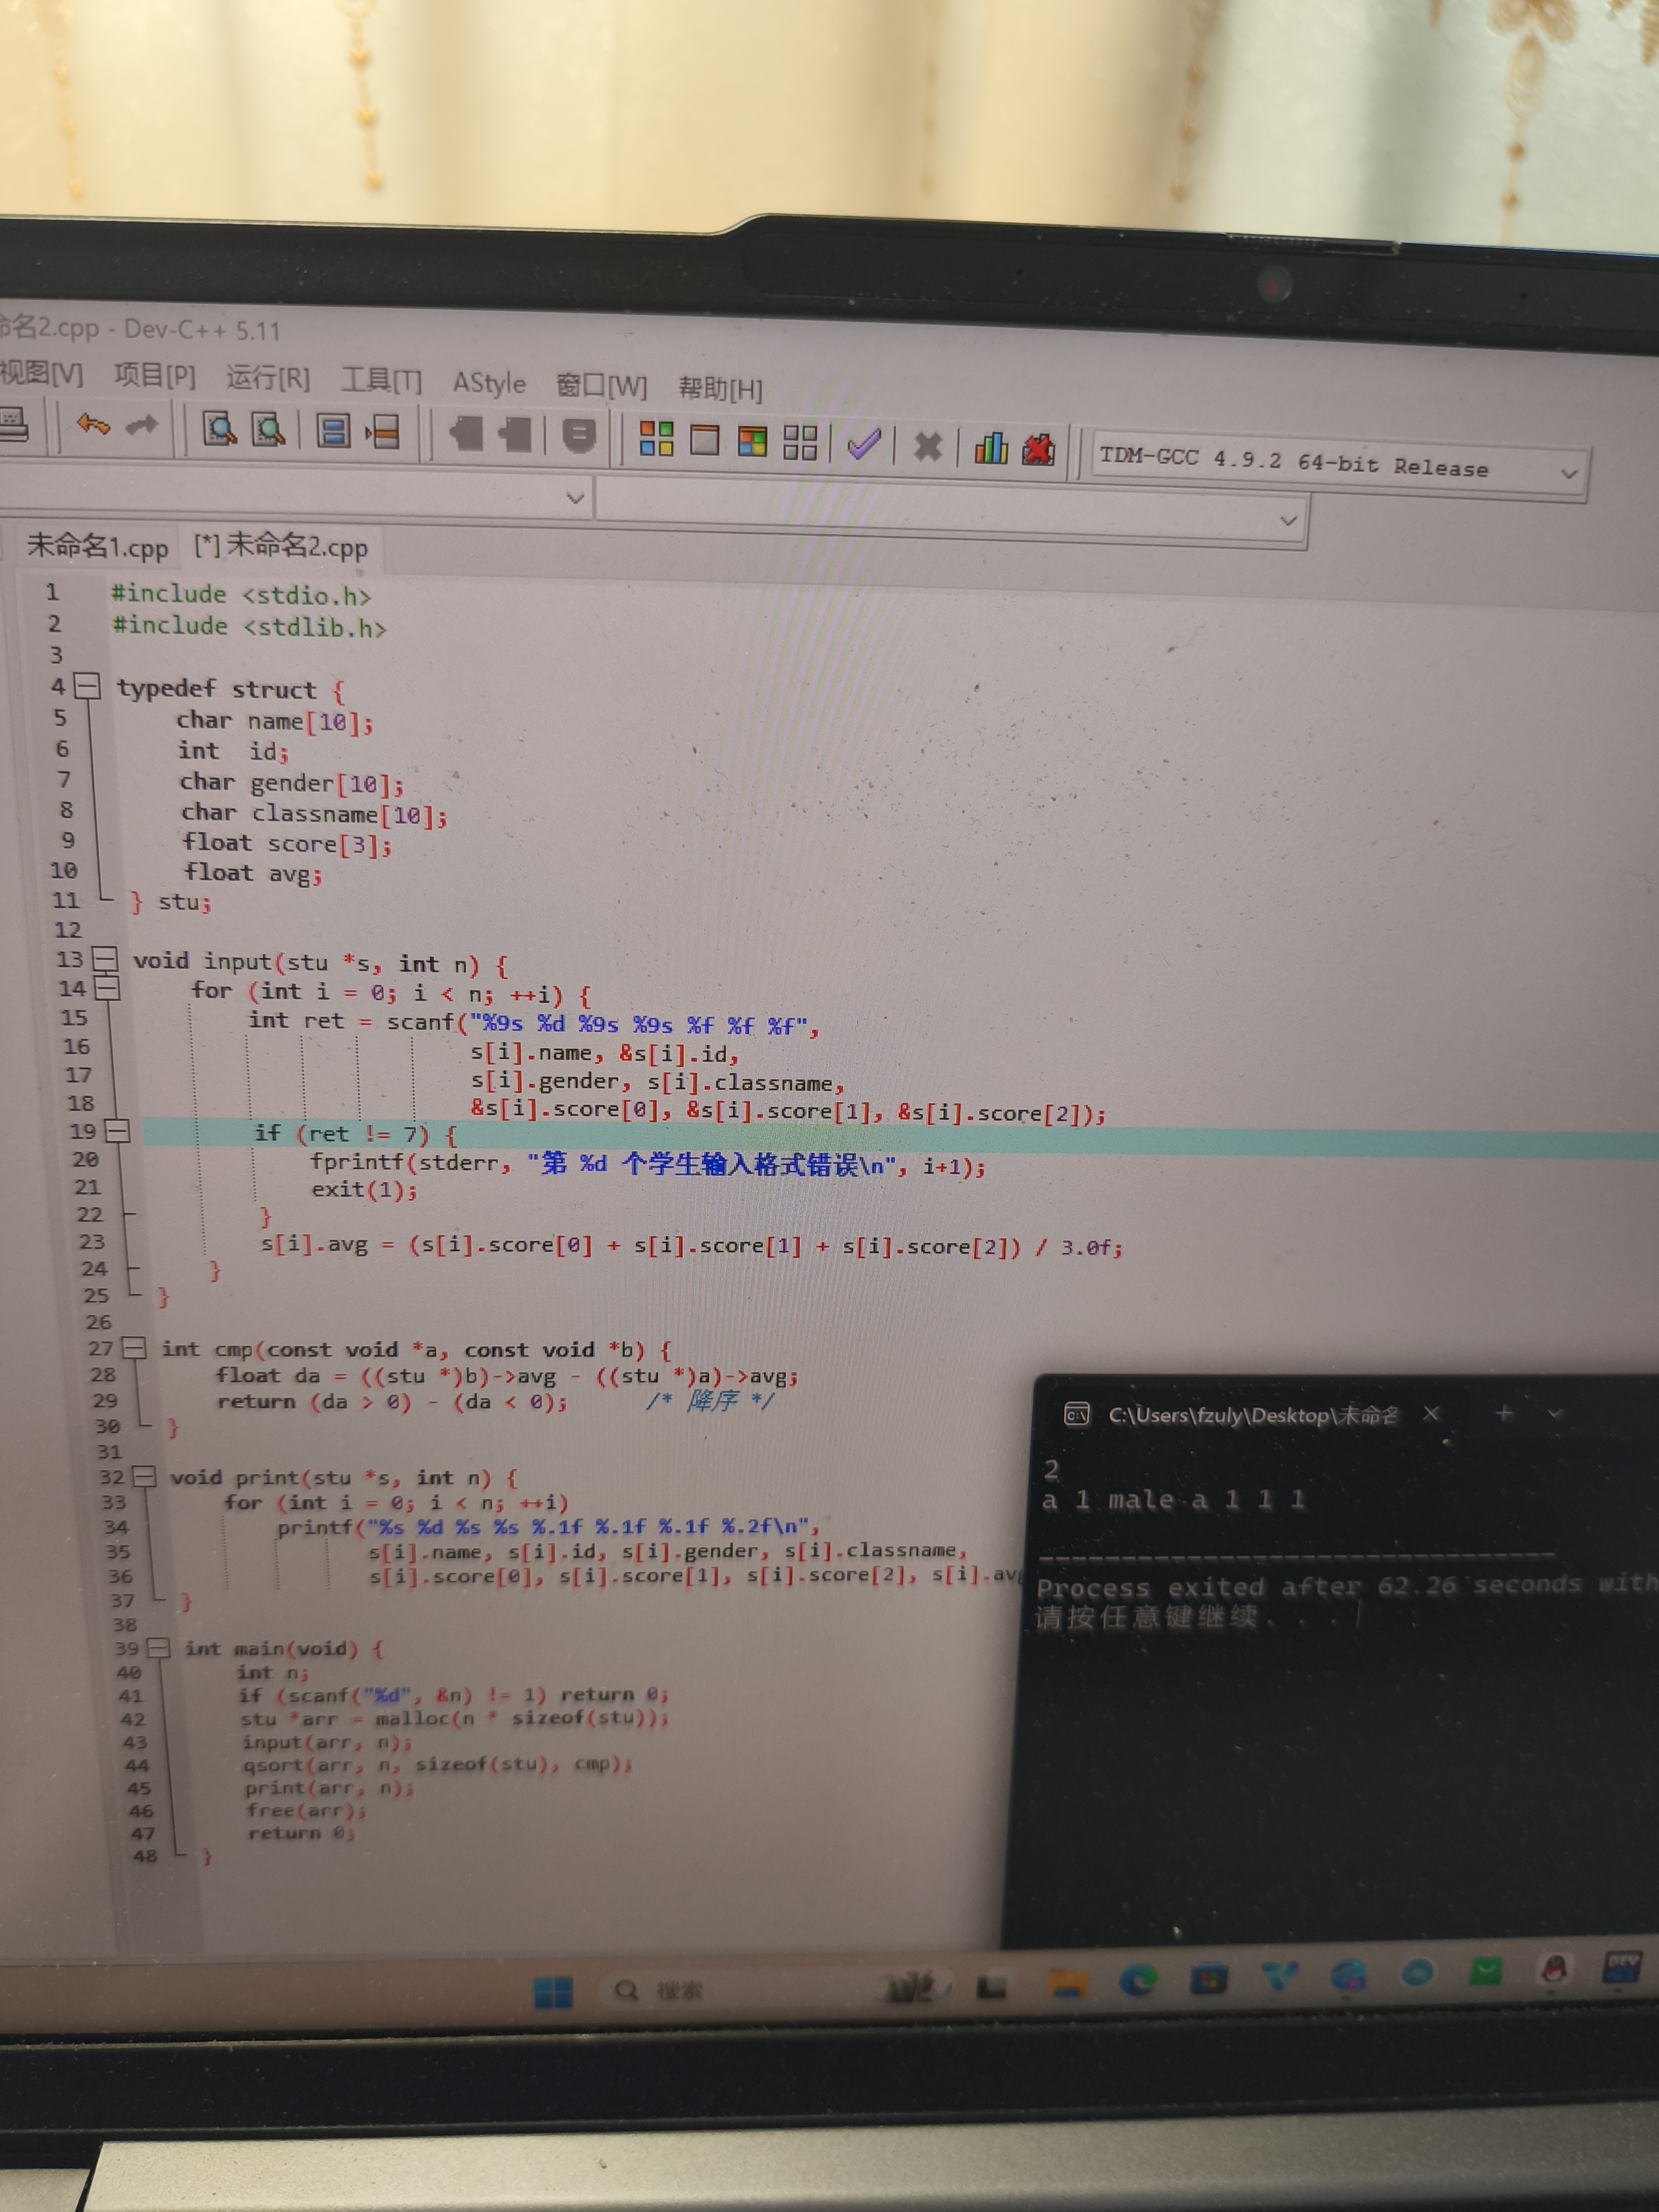This screenshot has height=2212, width=1659.
Task: Click the Run program window icon
Action: 704,439
